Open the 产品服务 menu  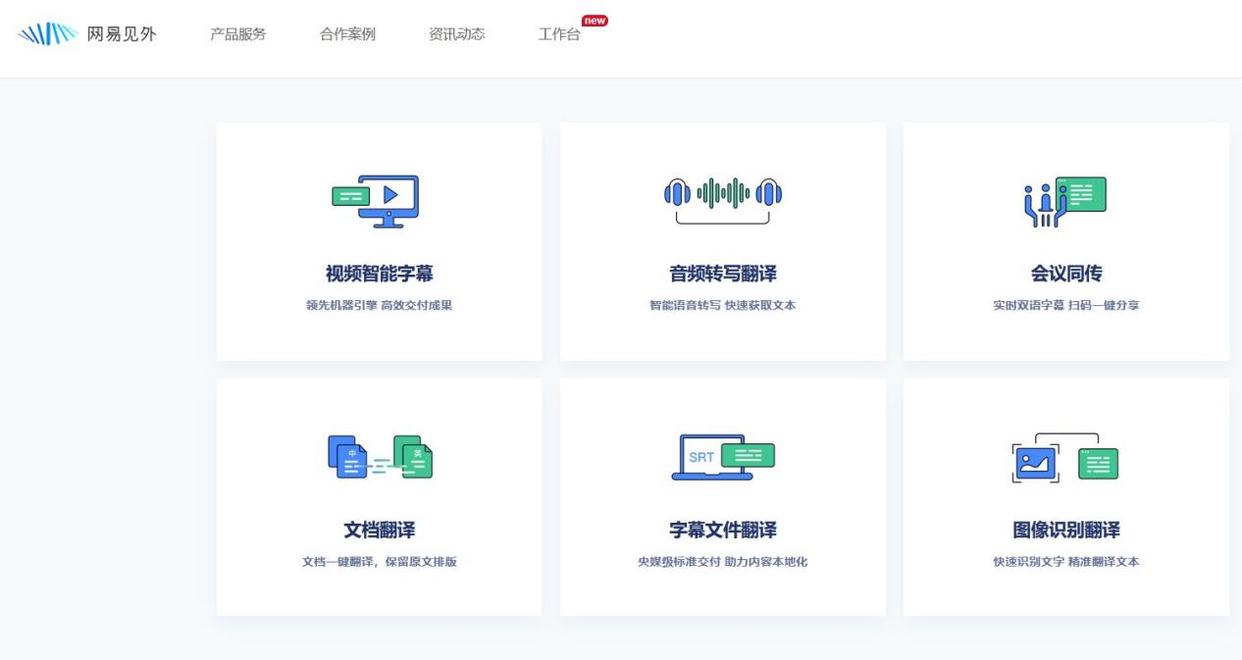point(237,33)
